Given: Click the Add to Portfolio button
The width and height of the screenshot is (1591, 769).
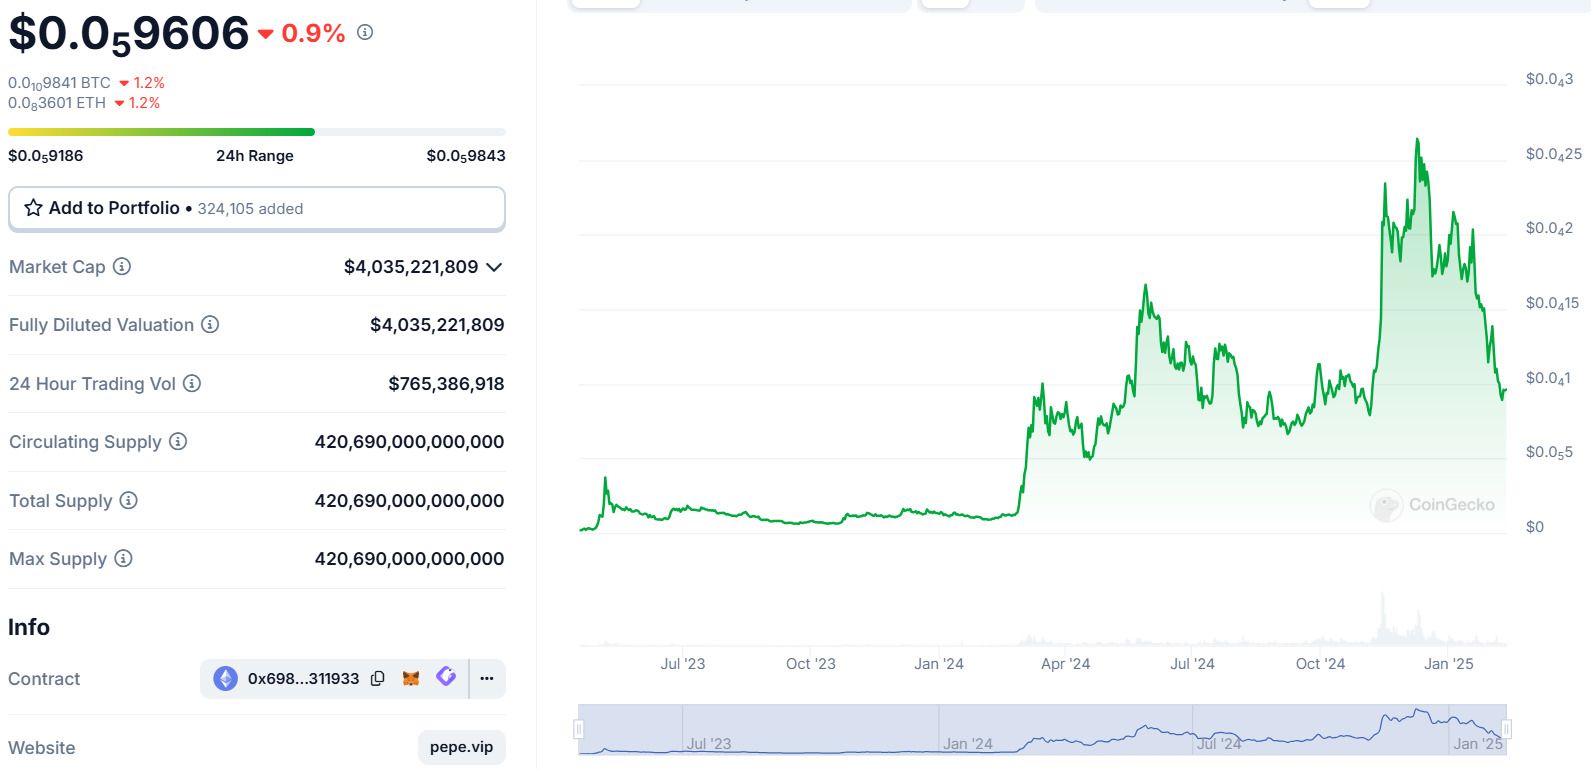Looking at the screenshot, I should [x=256, y=208].
